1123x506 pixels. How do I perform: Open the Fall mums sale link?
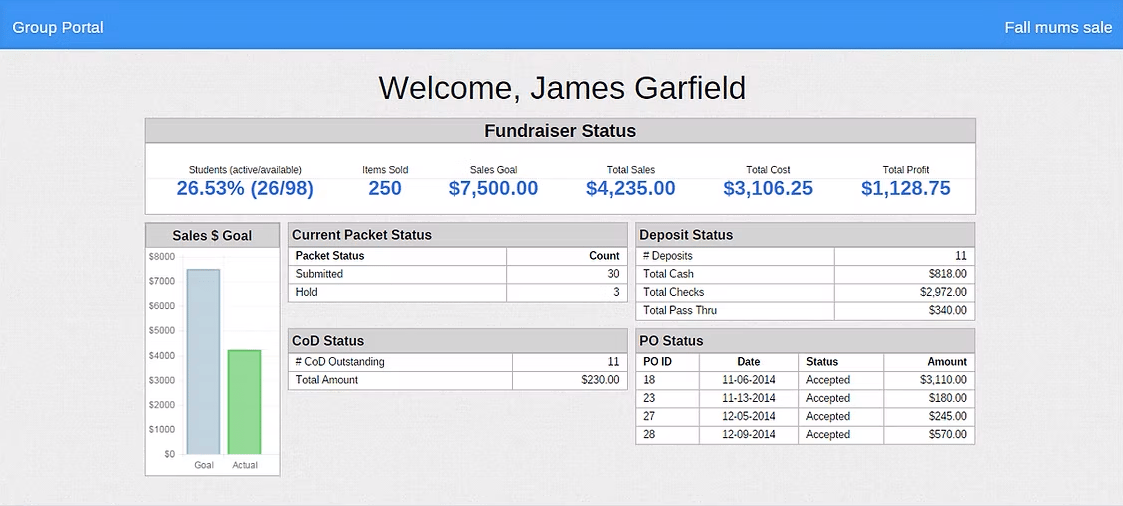click(1058, 27)
